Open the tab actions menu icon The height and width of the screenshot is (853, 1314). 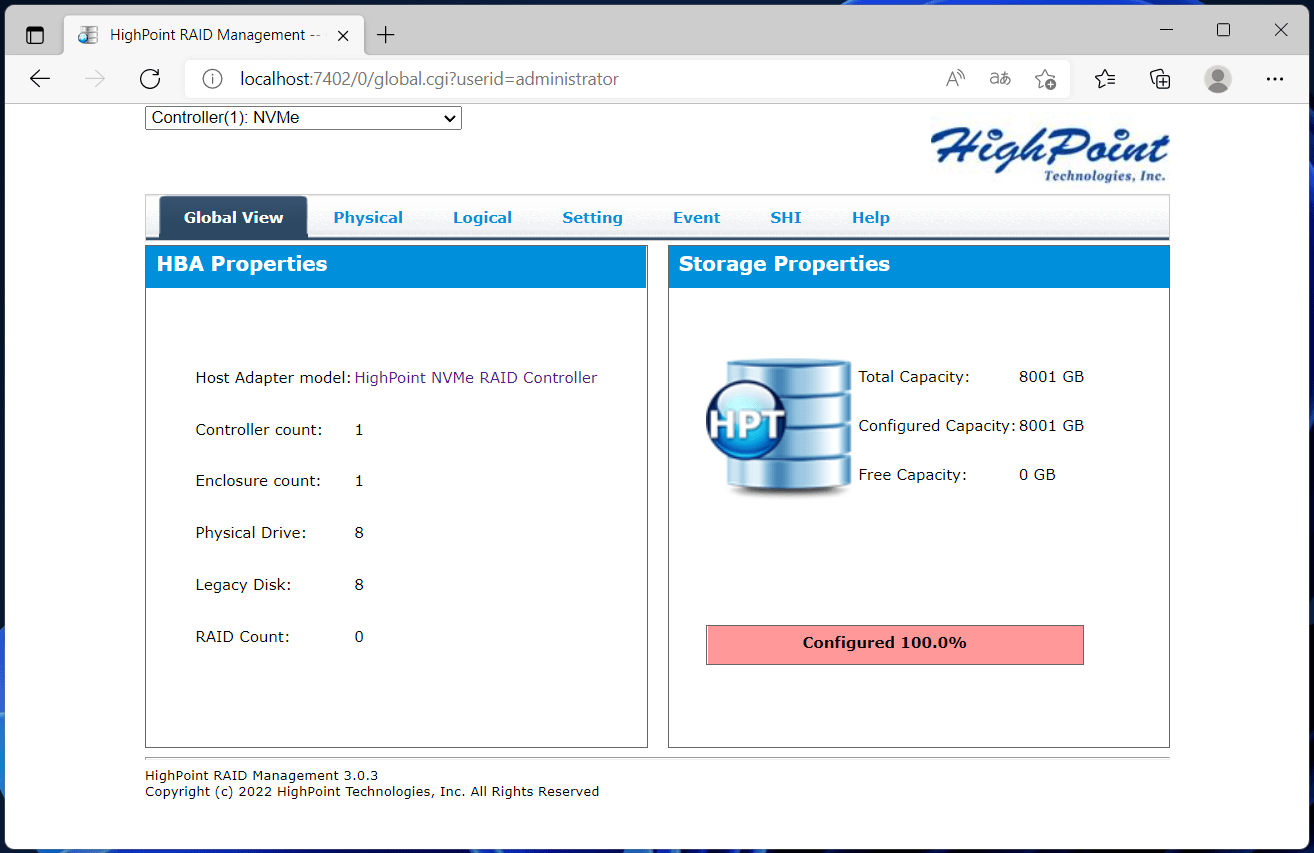[x=35, y=35]
